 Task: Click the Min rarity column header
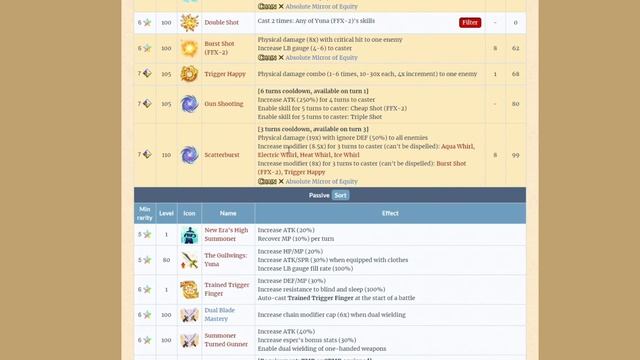[144, 213]
